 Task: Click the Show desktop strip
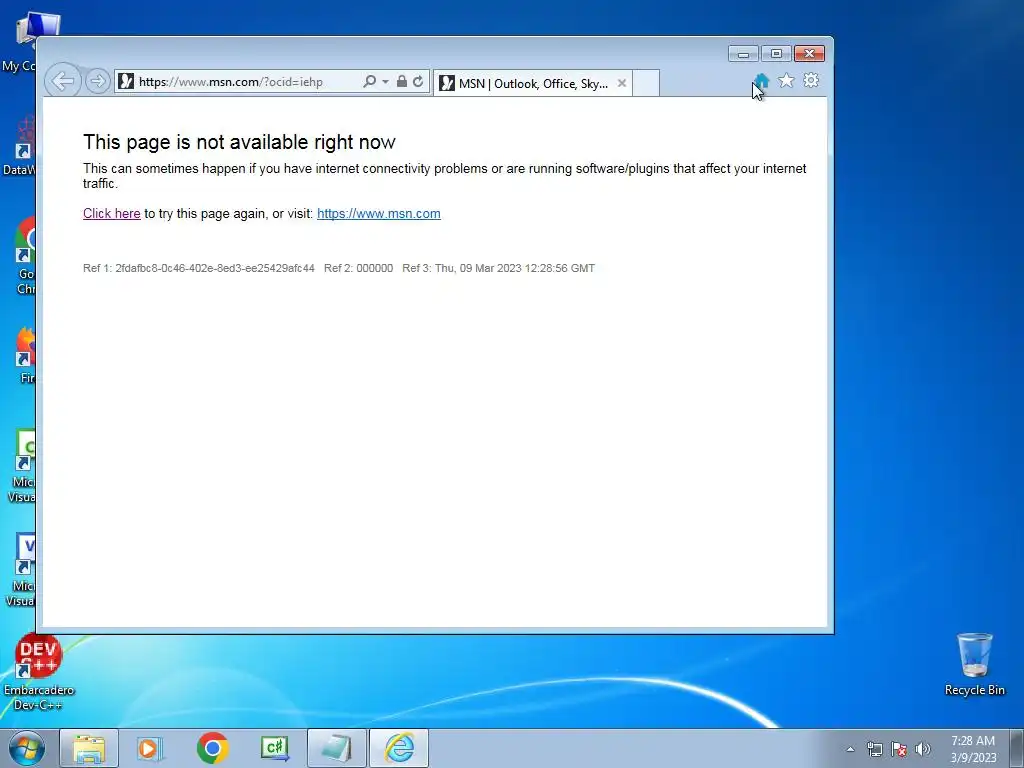1016,748
